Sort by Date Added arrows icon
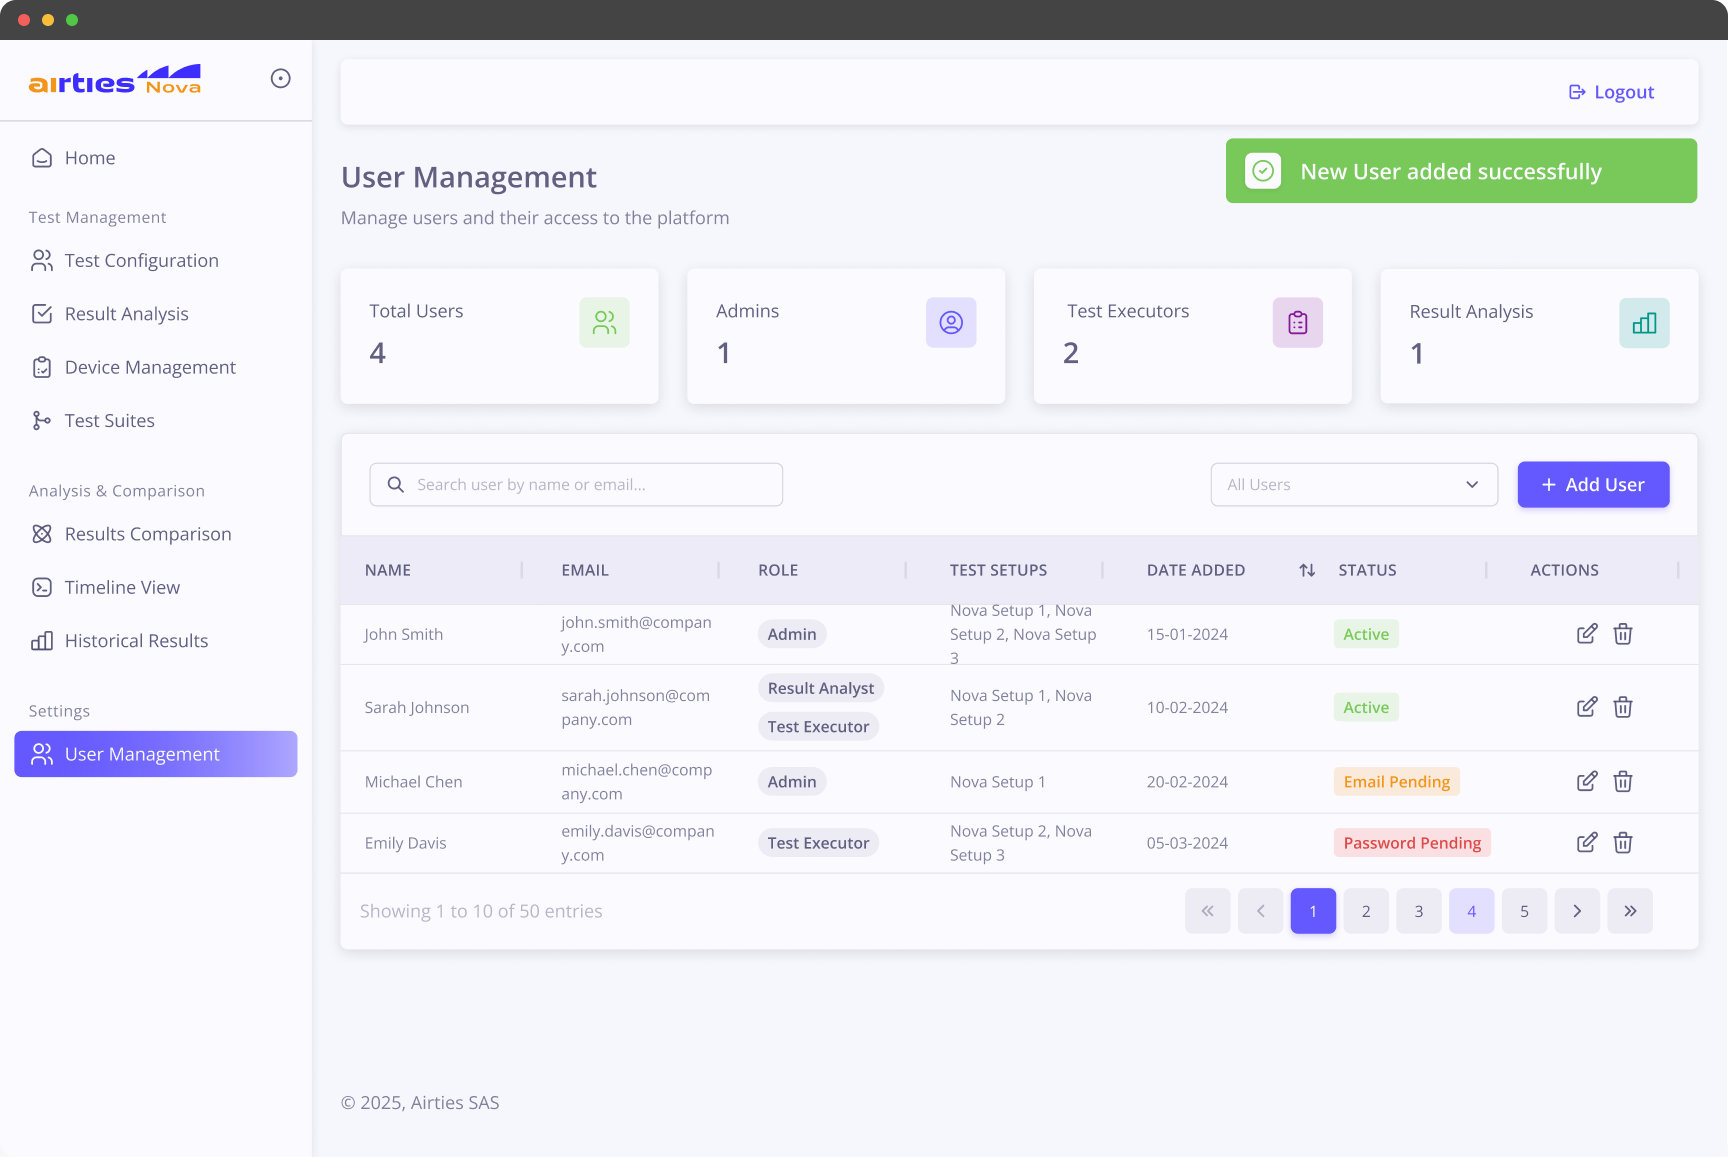 point(1307,570)
